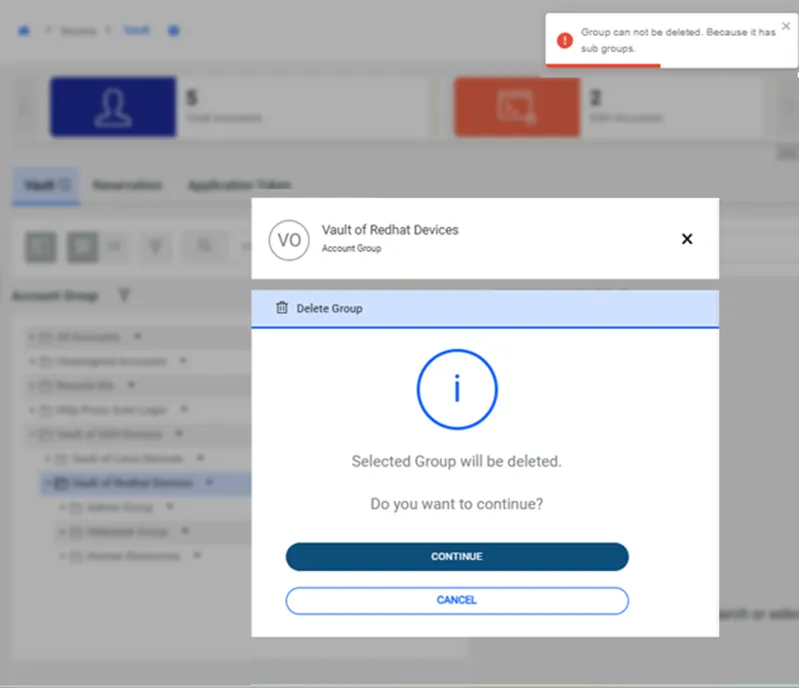
Task: Click the first grey square toolbar button
Action: tap(41, 247)
